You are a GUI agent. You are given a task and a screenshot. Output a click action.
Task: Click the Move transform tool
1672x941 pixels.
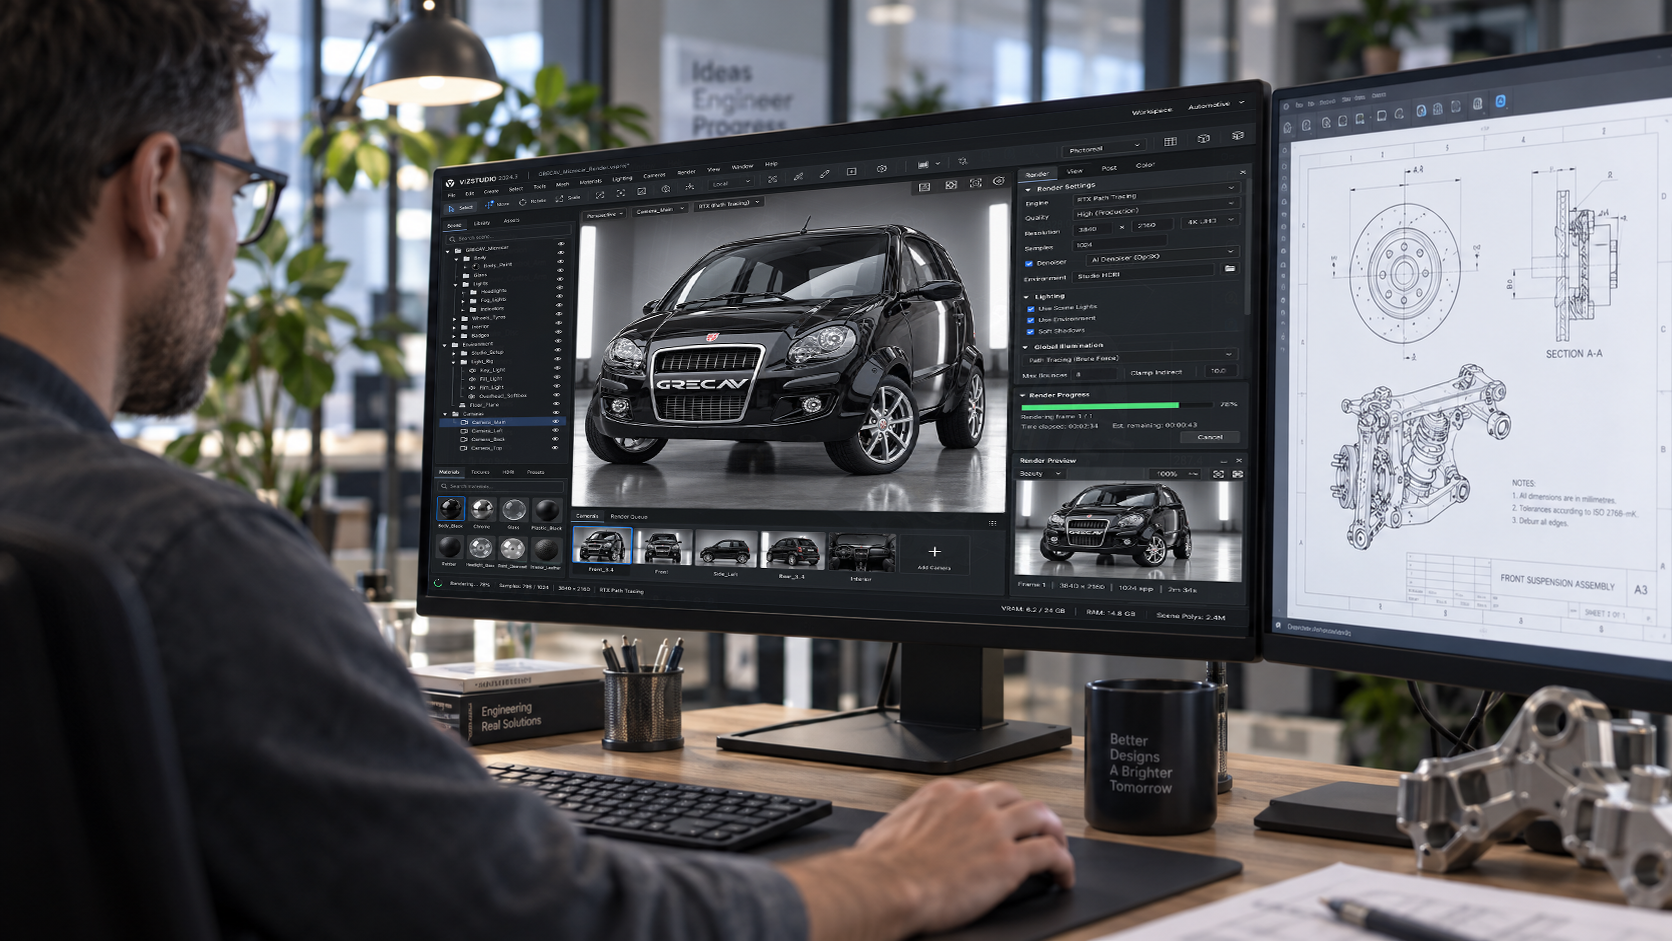pos(497,204)
